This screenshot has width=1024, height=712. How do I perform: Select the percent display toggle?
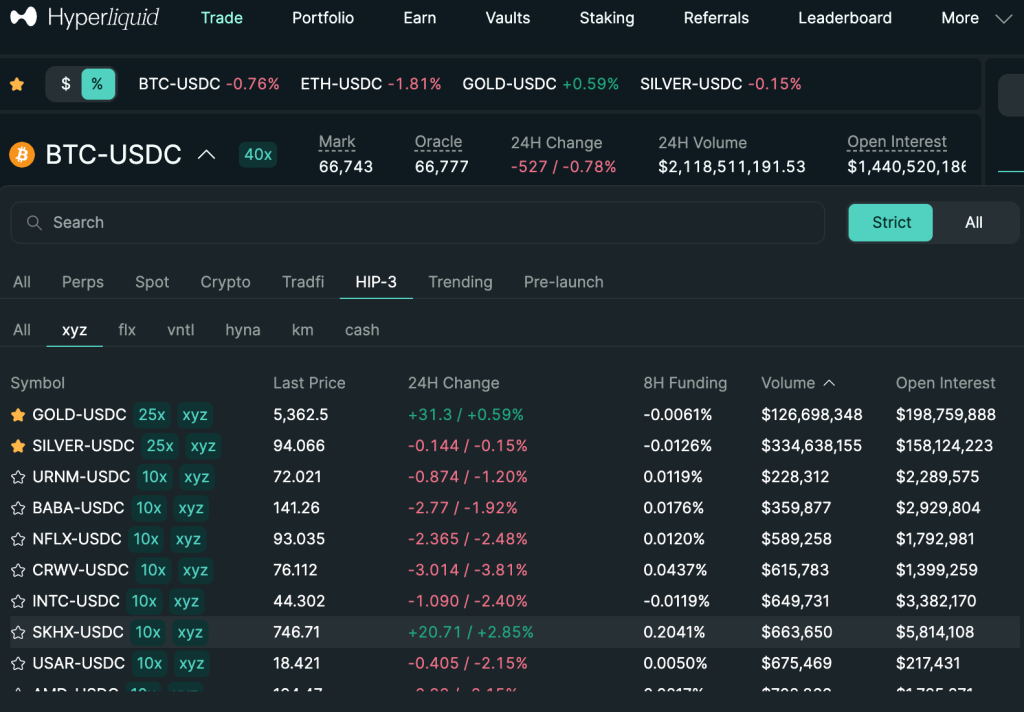pyautogui.click(x=97, y=84)
